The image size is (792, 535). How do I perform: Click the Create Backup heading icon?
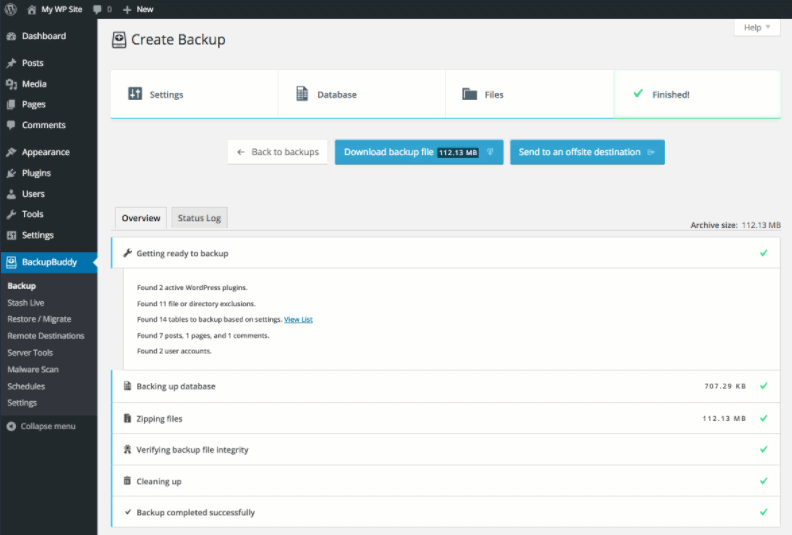click(119, 40)
